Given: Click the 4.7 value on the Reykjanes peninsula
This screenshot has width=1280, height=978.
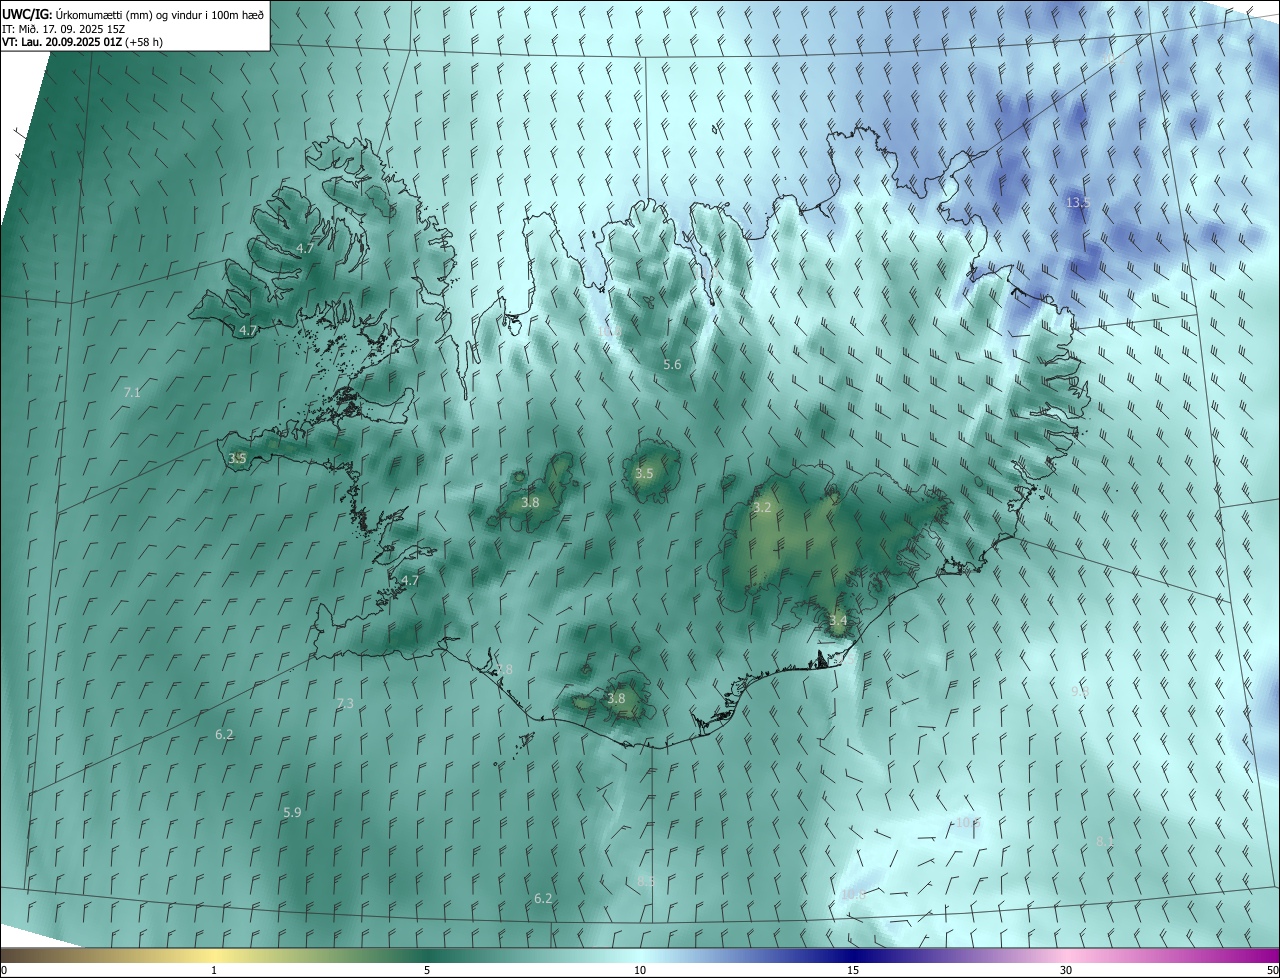Looking at the screenshot, I should (x=410, y=581).
